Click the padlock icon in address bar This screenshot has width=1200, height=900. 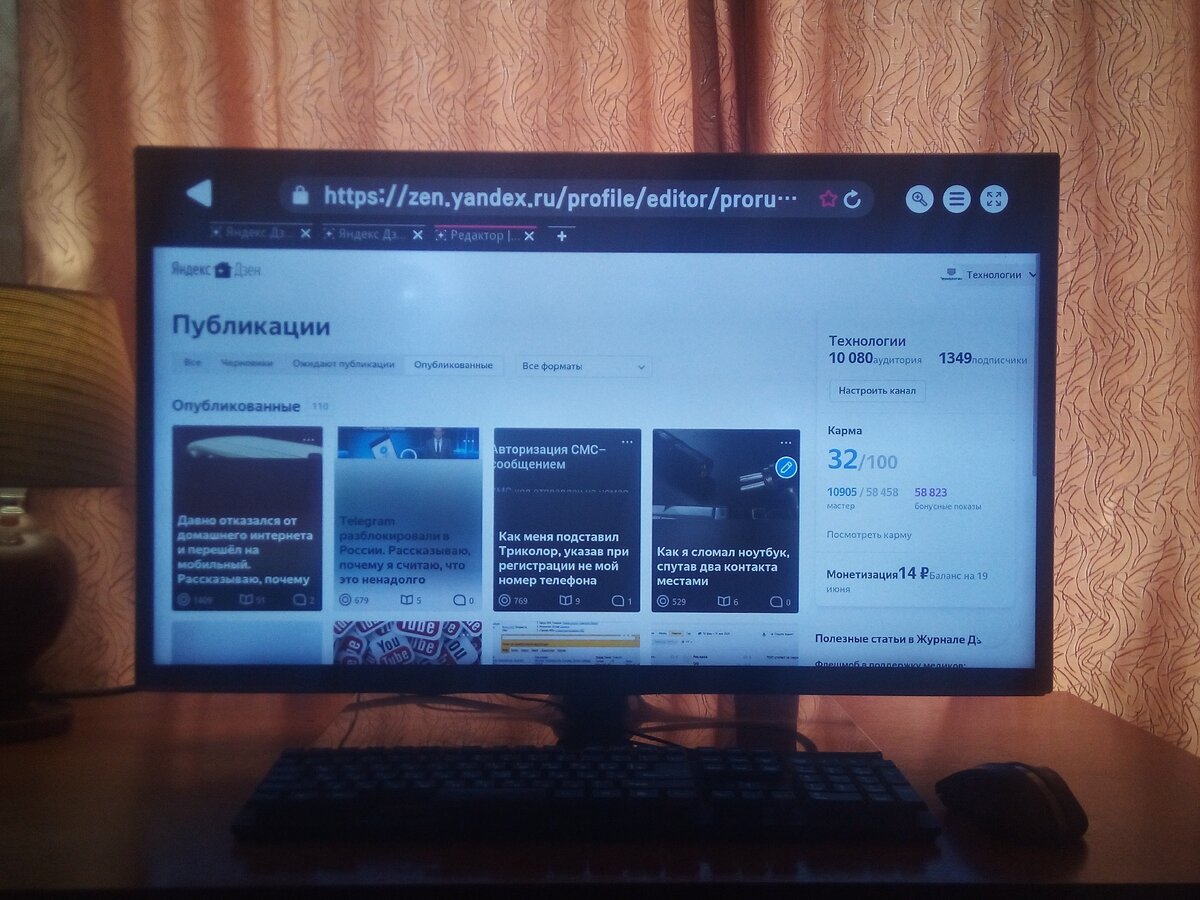click(300, 197)
